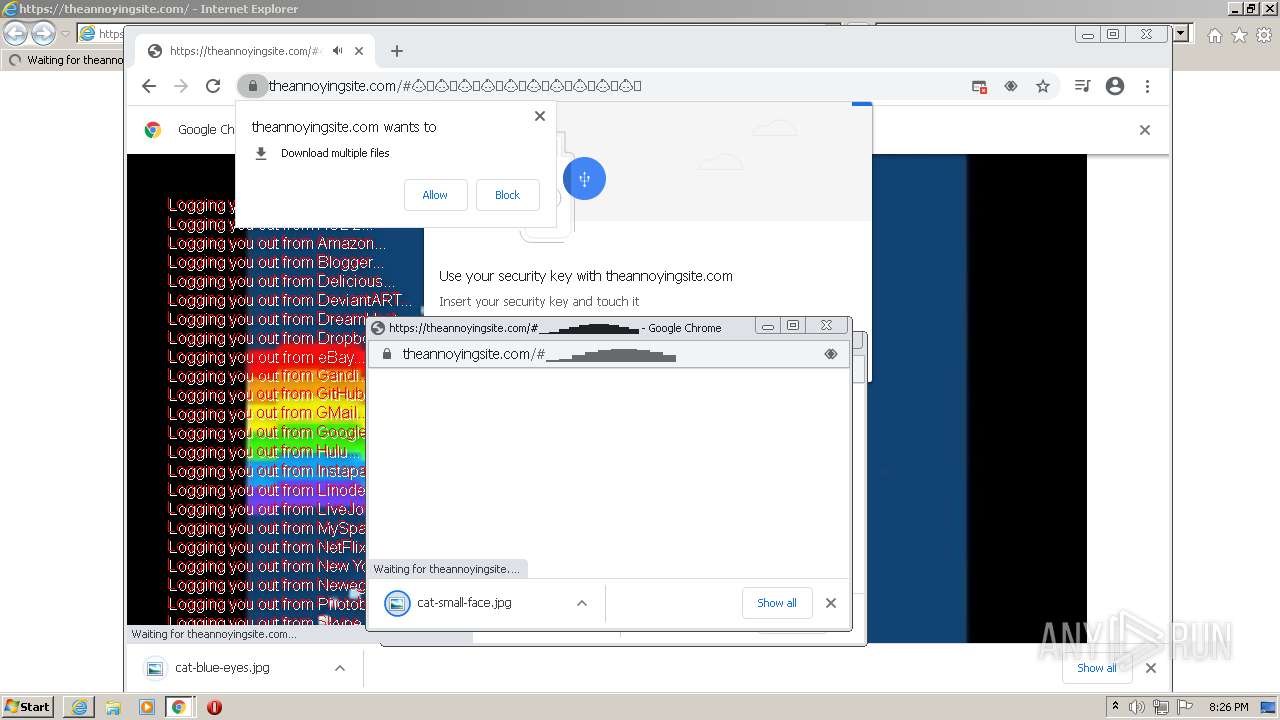1280x720 pixels.
Task: Open media player from taskbar
Action: coord(147,707)
